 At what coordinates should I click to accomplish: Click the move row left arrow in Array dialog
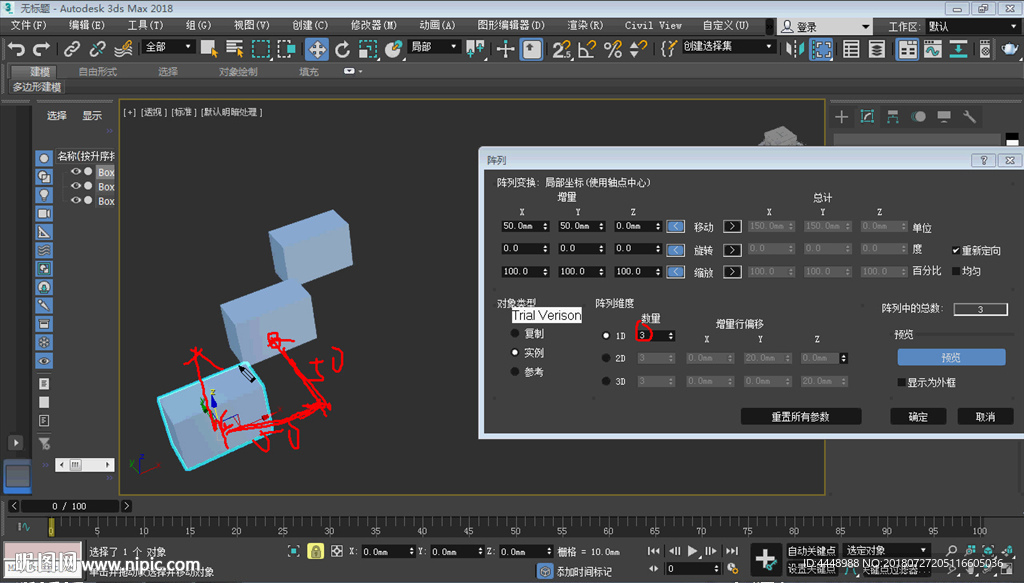(x=675, y=227)
